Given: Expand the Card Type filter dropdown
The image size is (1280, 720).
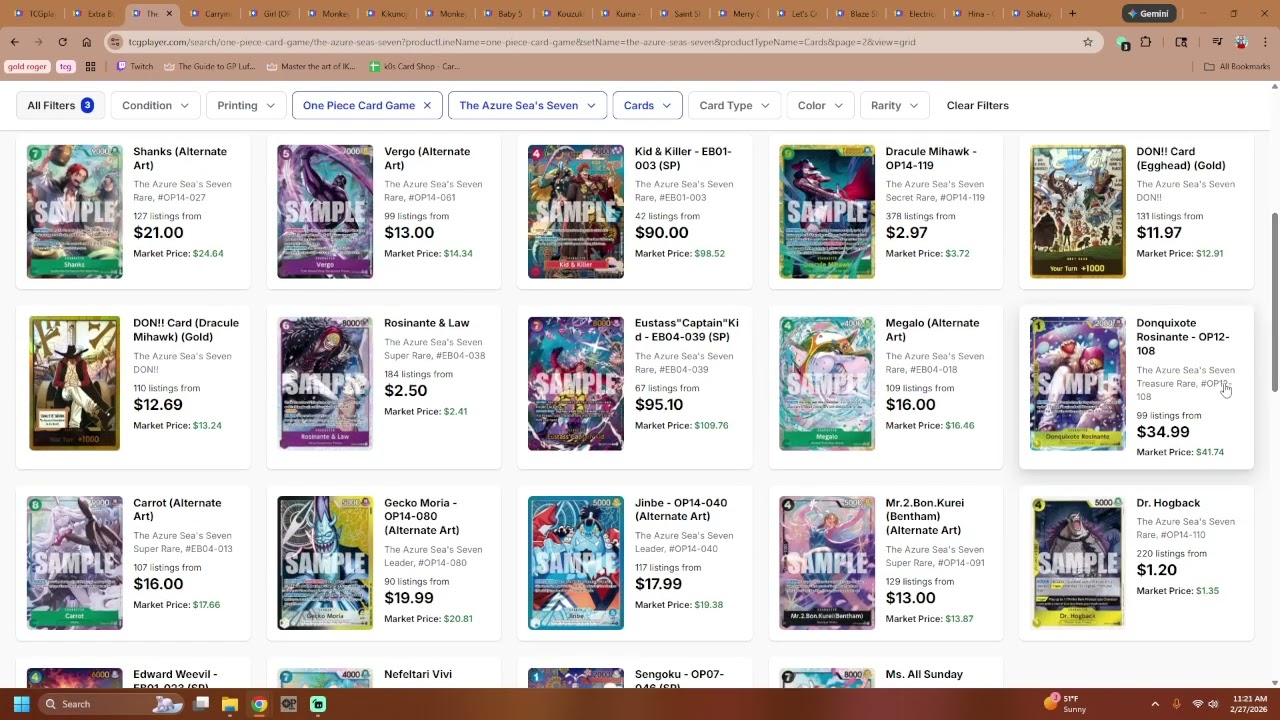Looking at the screenshot, I should 734,105.
